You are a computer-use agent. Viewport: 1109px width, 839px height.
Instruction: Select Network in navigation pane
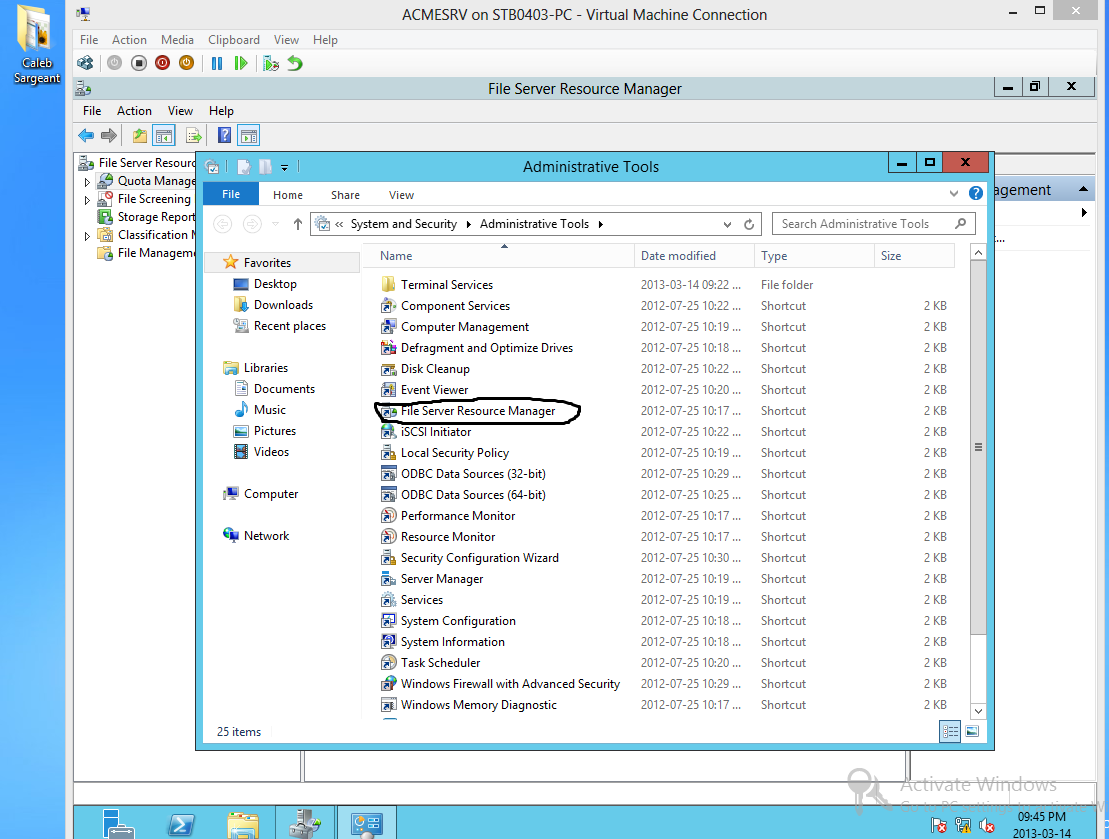[x=266, y=536]
